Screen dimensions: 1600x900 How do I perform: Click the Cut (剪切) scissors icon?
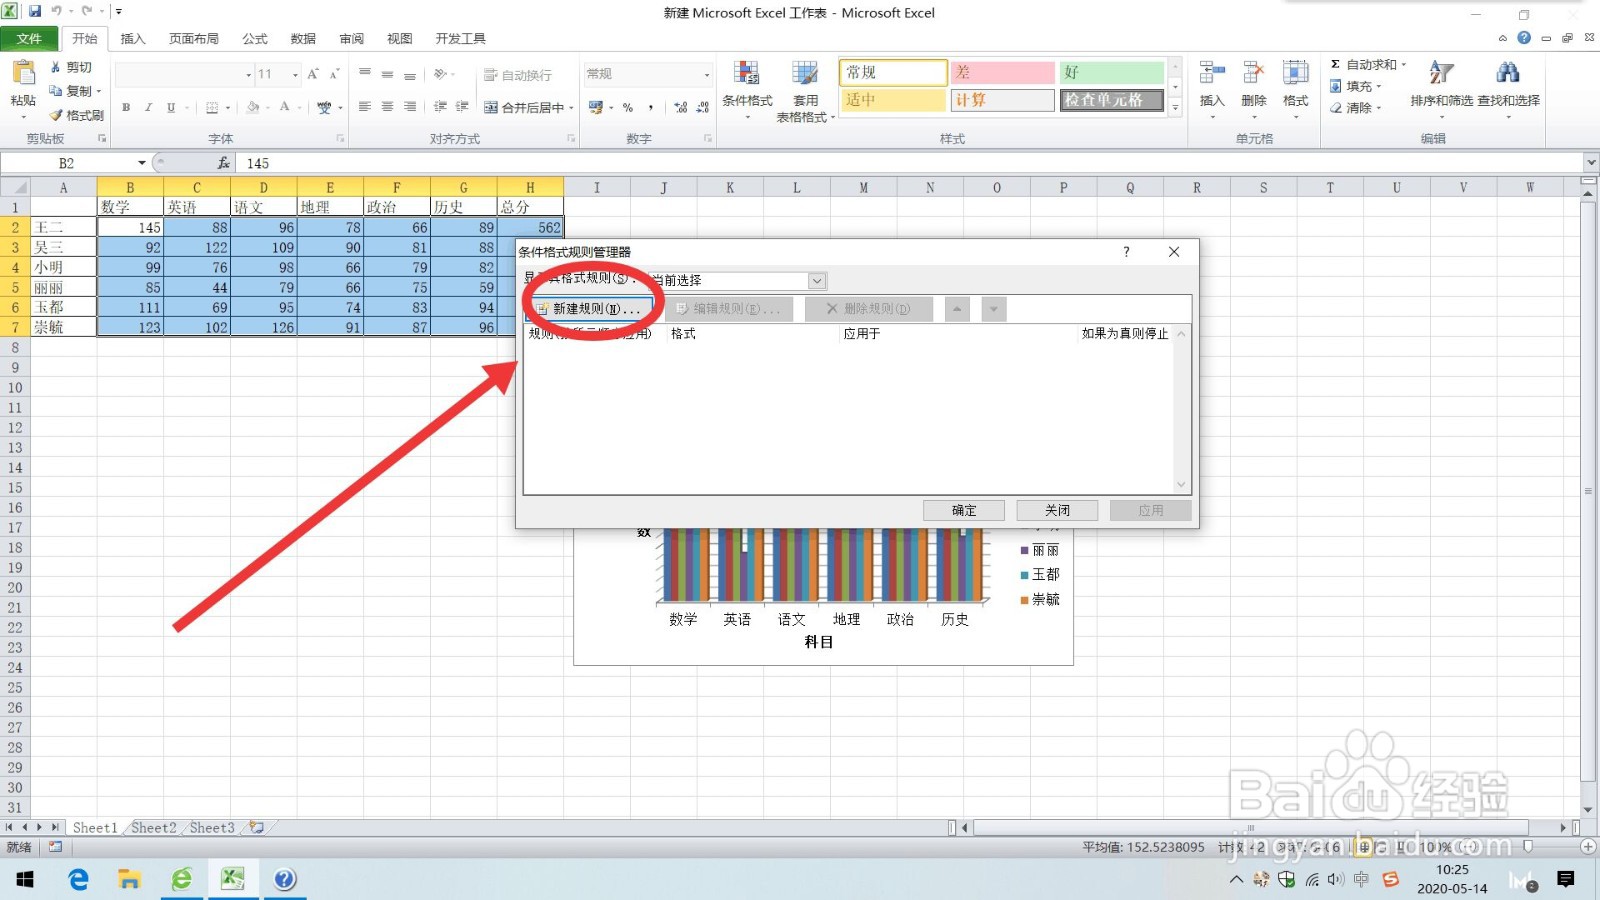pos(56,67)
